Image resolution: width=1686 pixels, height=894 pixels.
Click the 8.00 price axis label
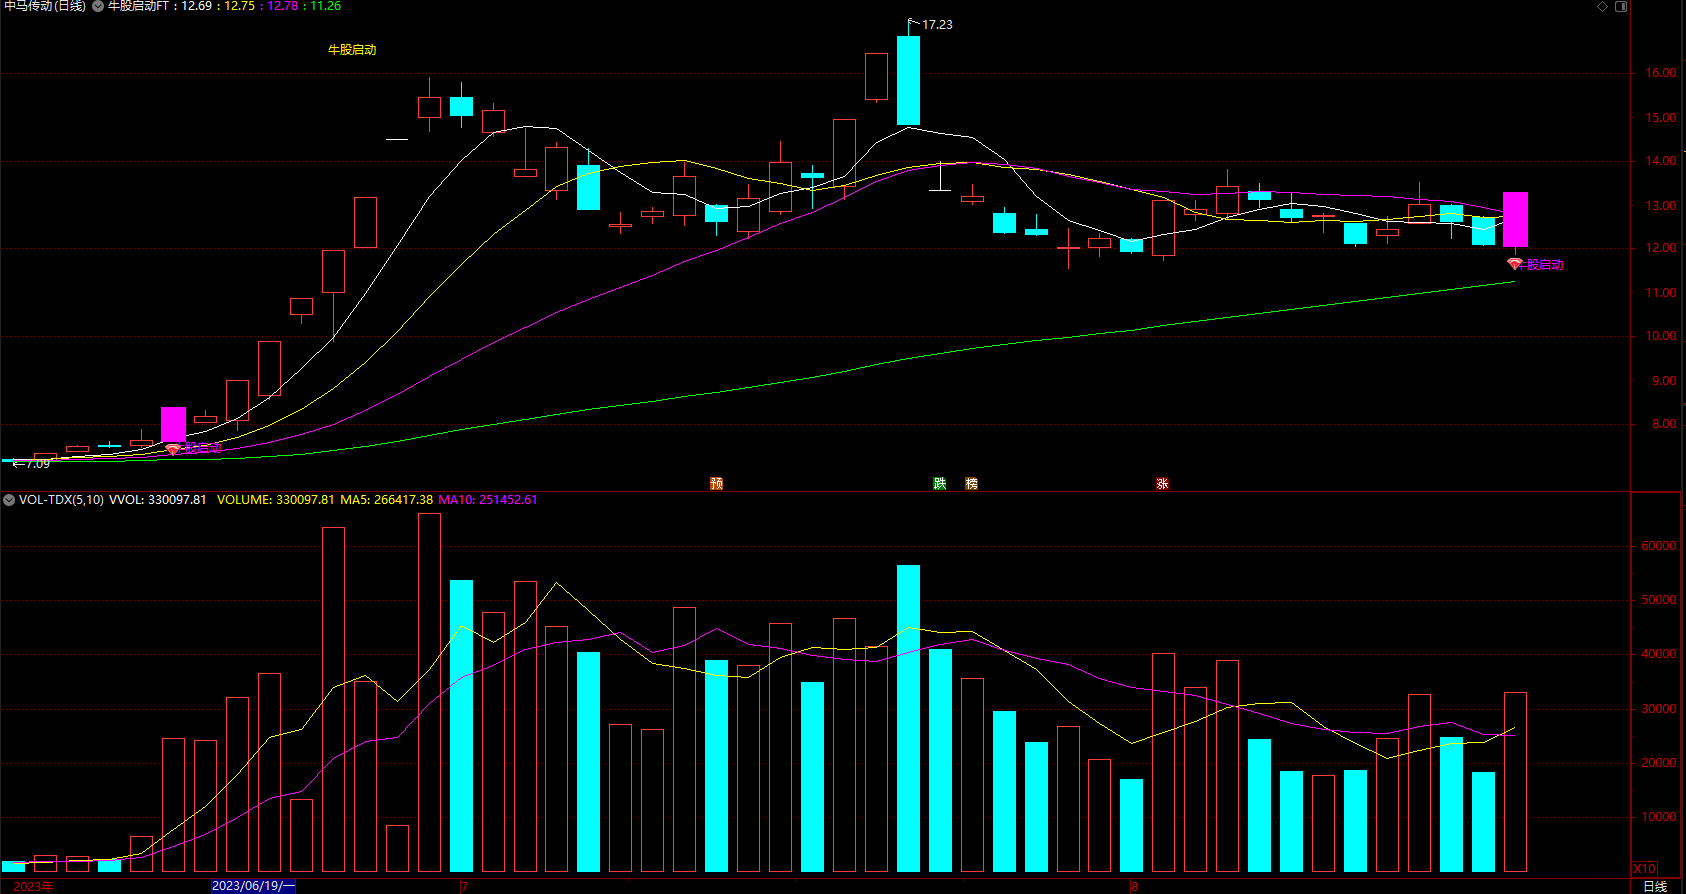click(1664, 424)
